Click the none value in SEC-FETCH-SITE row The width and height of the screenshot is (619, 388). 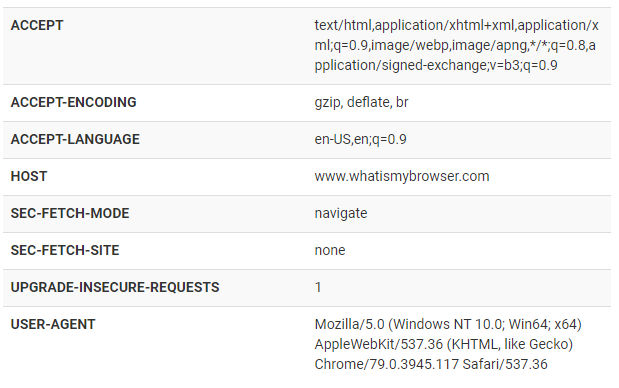point(330,250)
